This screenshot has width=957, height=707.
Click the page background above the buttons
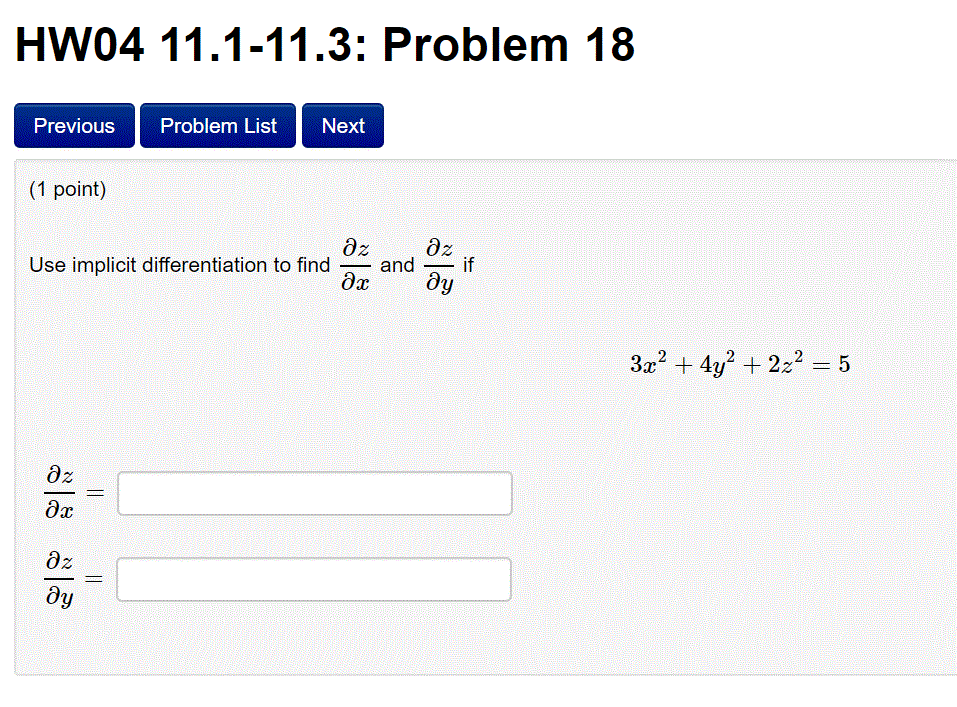600,90
